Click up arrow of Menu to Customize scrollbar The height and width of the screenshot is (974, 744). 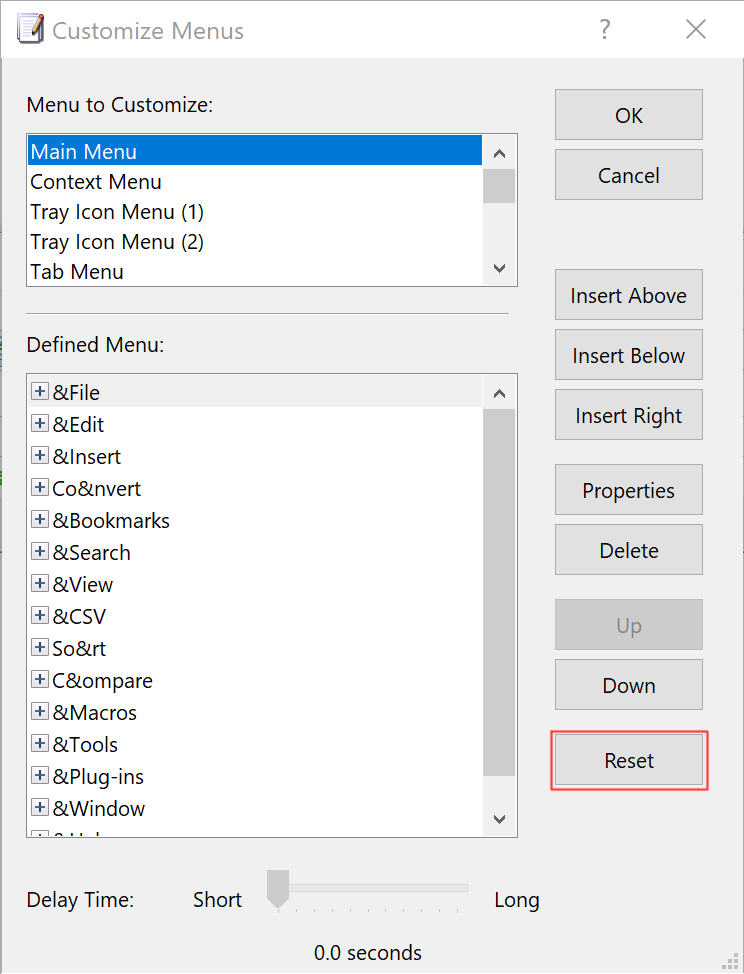point(499,153)
